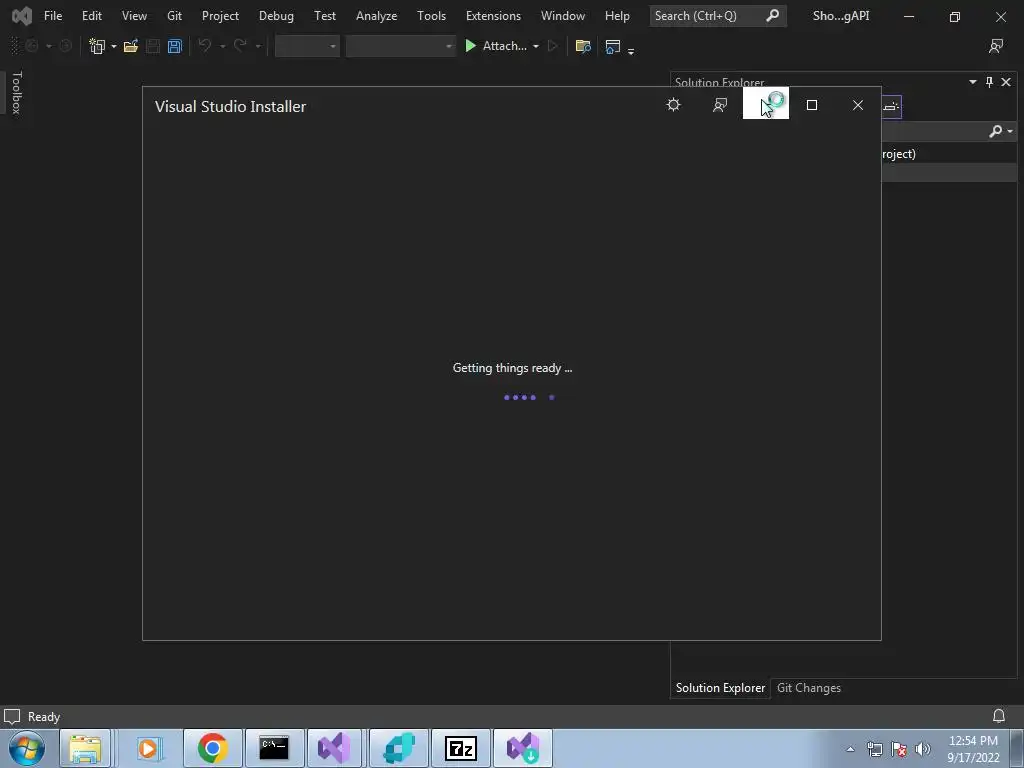Open the File menu
The width and height of the screenshot is (1024, 768).
click(53, 16)
